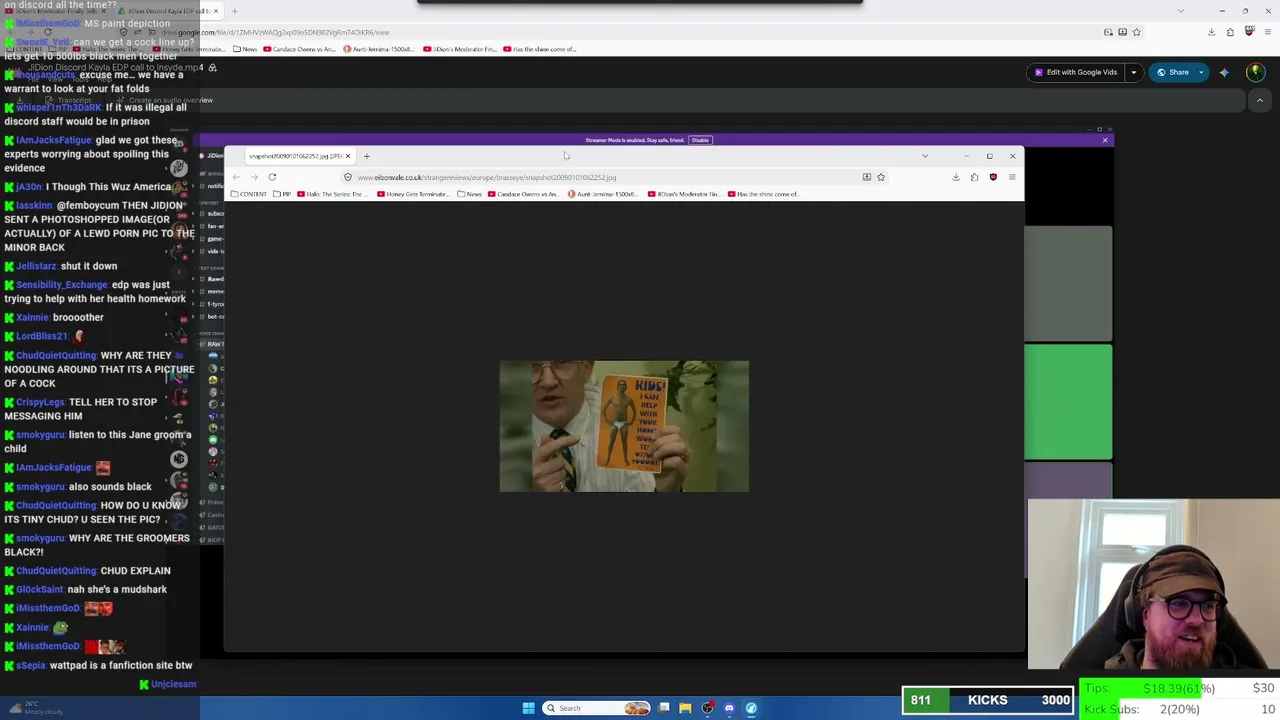This screenshot has width=1280, height=720.
Task: Open OBS Studio from the taskbar
Action: (708, 708)
